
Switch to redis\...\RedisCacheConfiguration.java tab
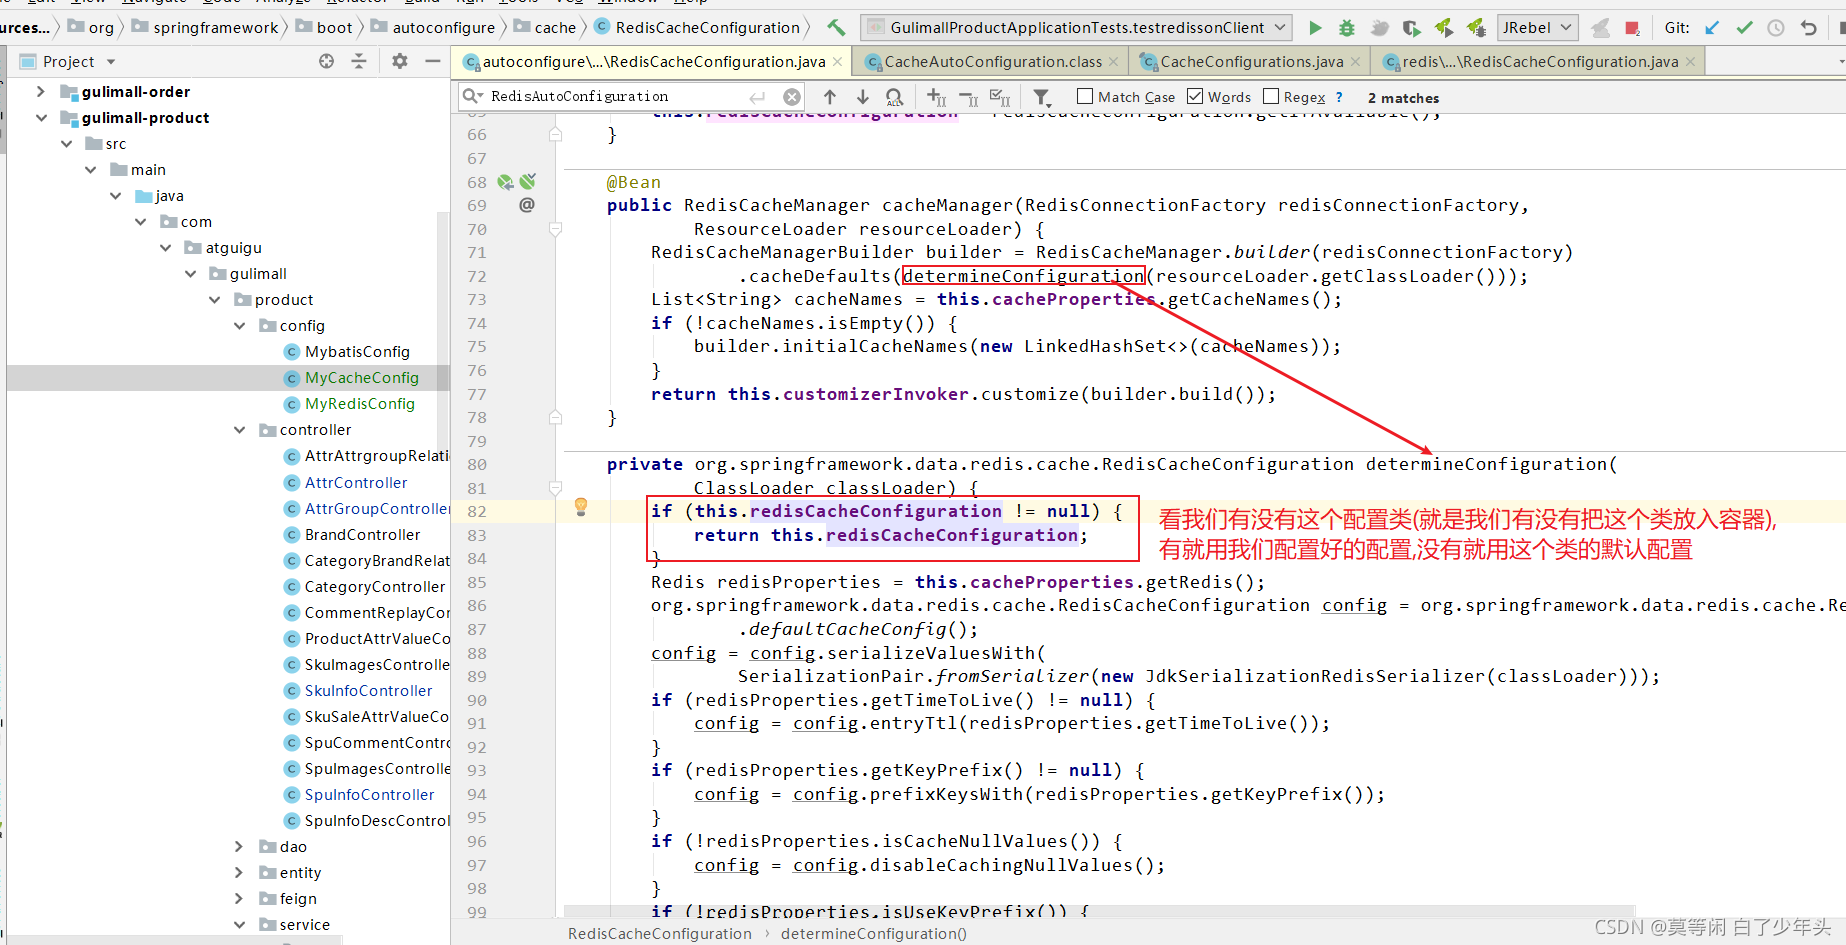point(1538,62)
